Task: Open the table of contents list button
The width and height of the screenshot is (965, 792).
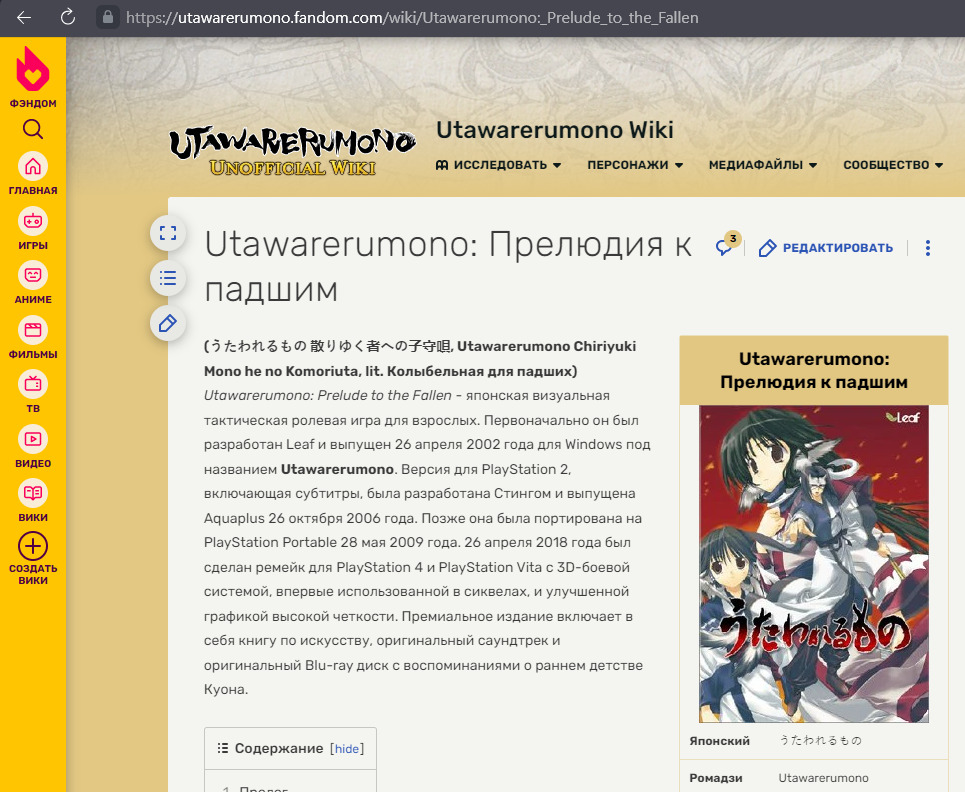Action: [168, 278]
